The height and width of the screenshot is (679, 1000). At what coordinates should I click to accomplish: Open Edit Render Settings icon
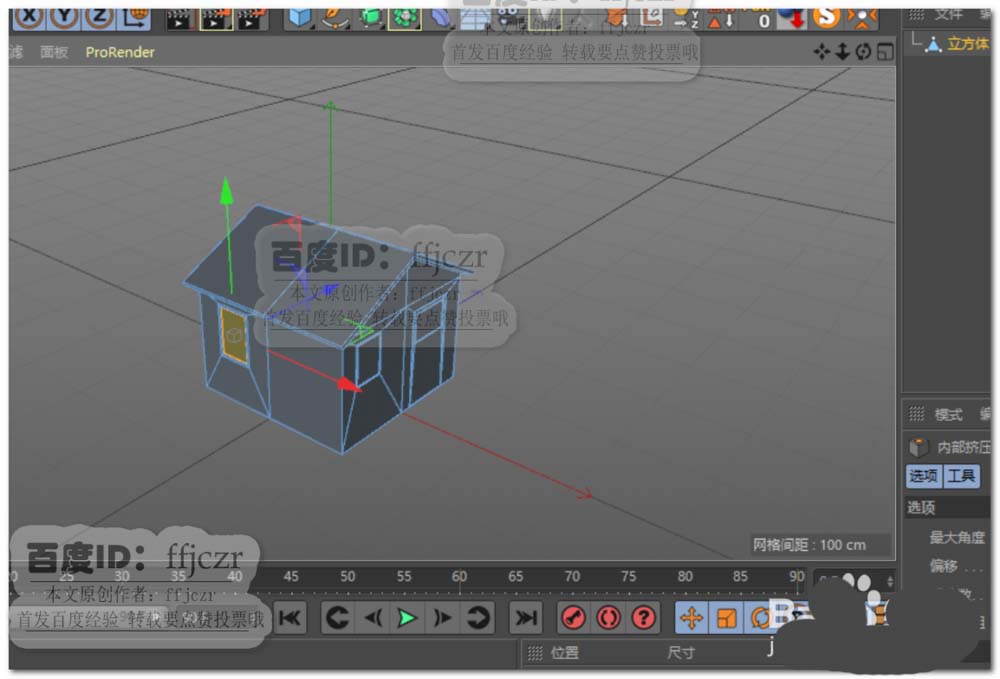tap(251, 19)
